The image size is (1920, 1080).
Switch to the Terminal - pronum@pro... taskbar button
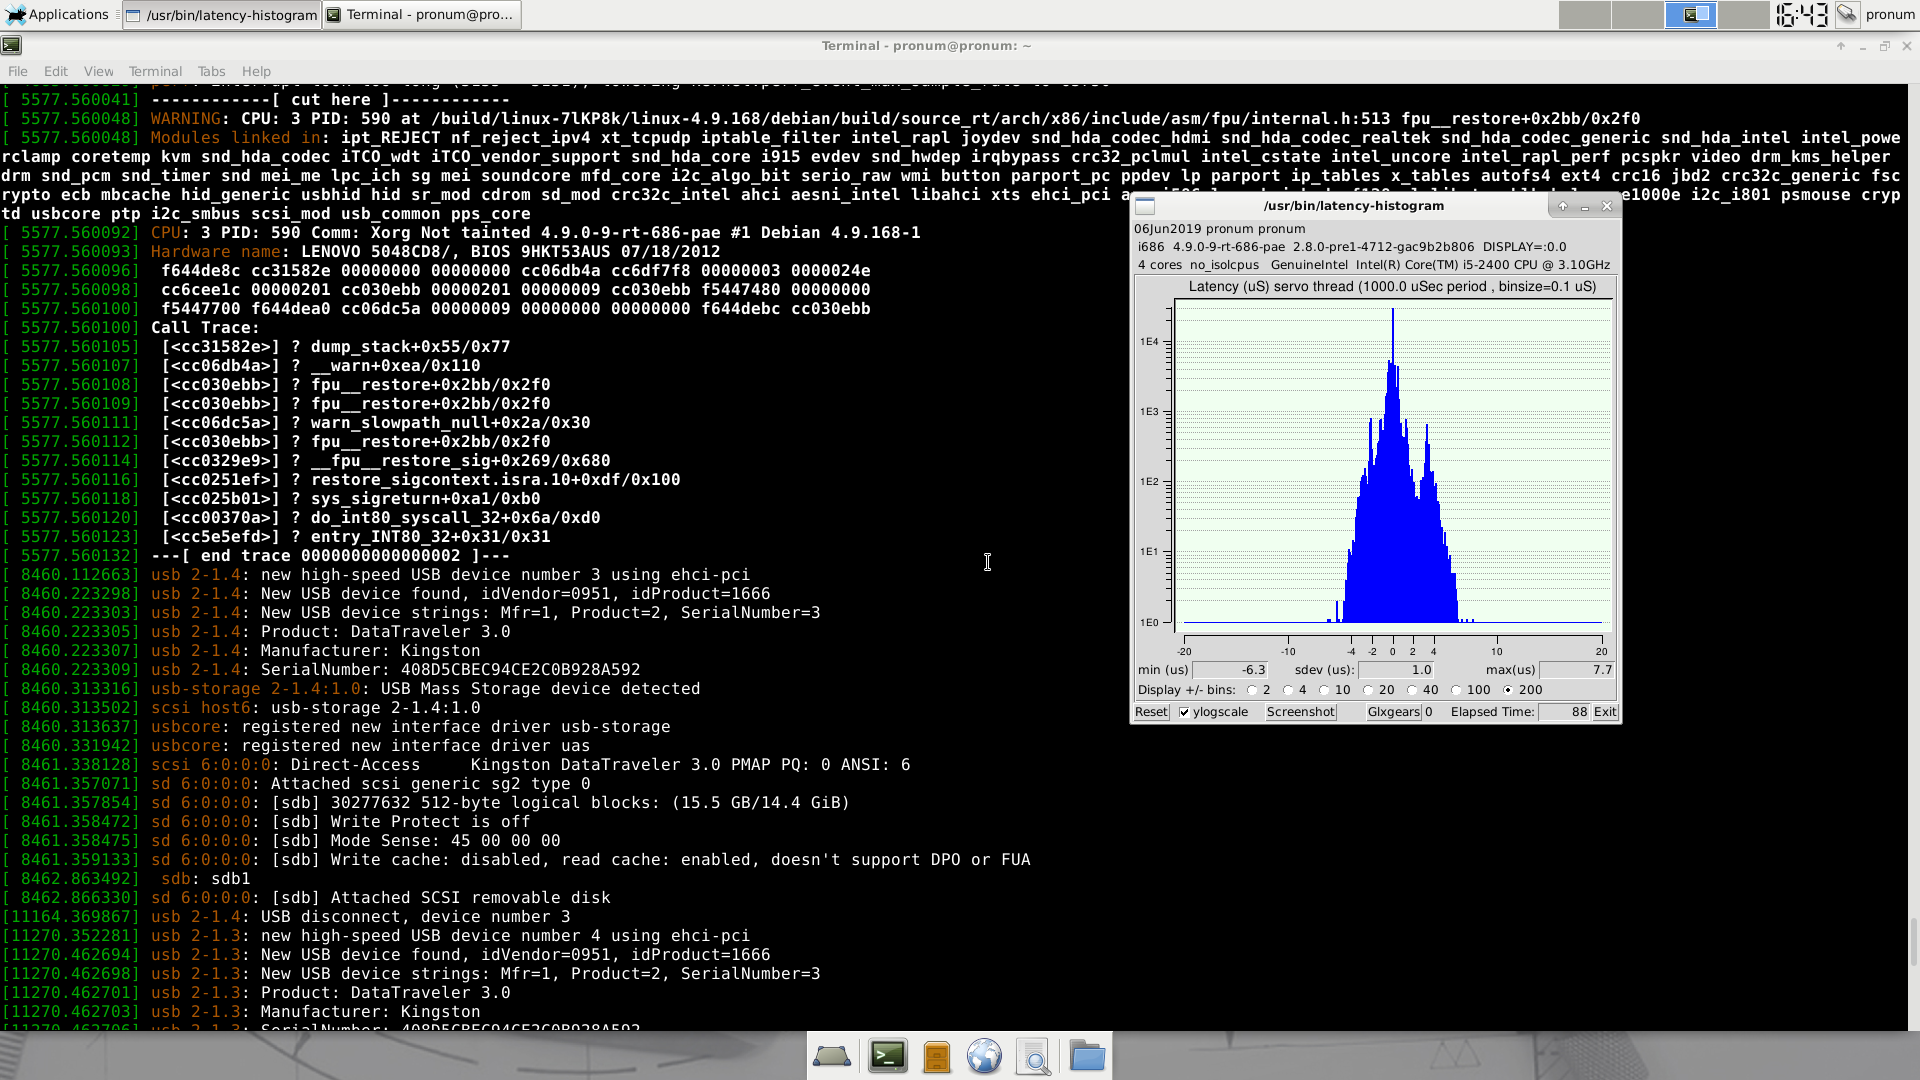[421, 15]
